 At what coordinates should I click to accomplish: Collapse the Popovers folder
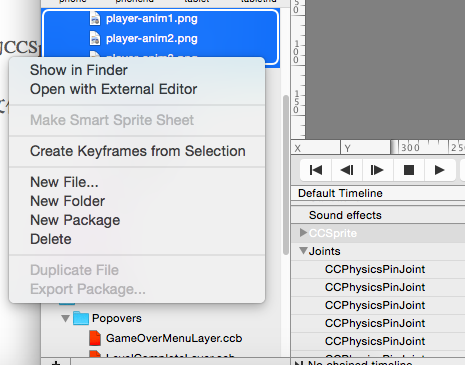65,318
